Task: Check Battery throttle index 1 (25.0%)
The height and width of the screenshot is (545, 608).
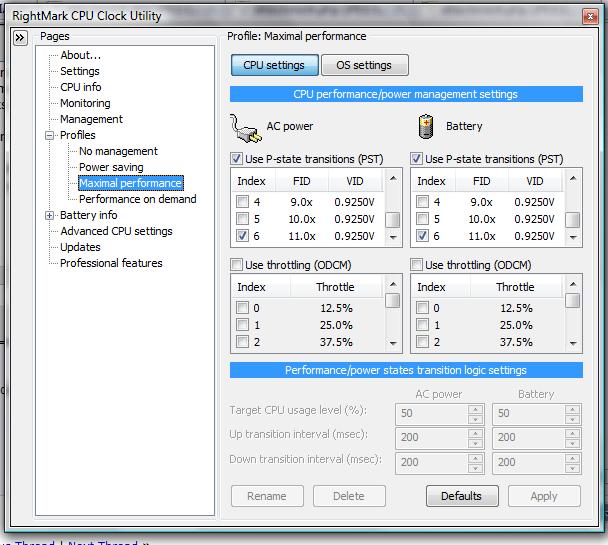Action: click(x=422, y=324)
